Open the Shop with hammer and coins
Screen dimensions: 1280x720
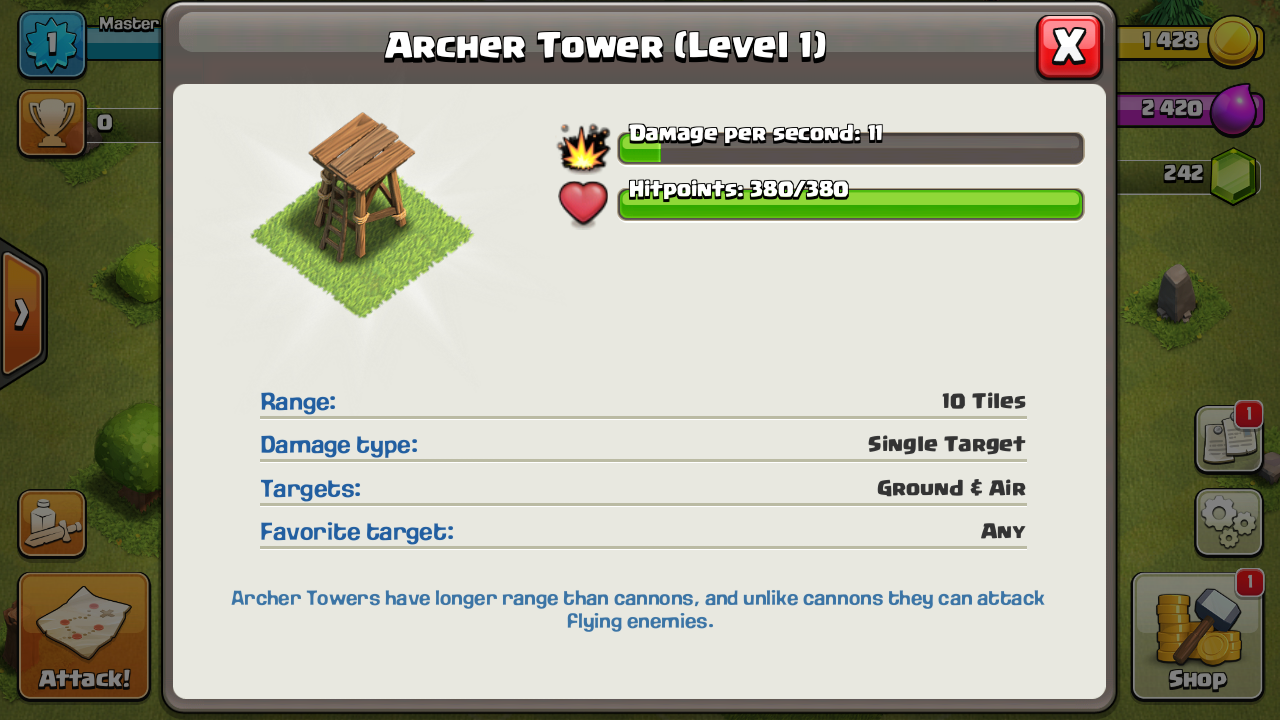click(x=1197, y=636)
